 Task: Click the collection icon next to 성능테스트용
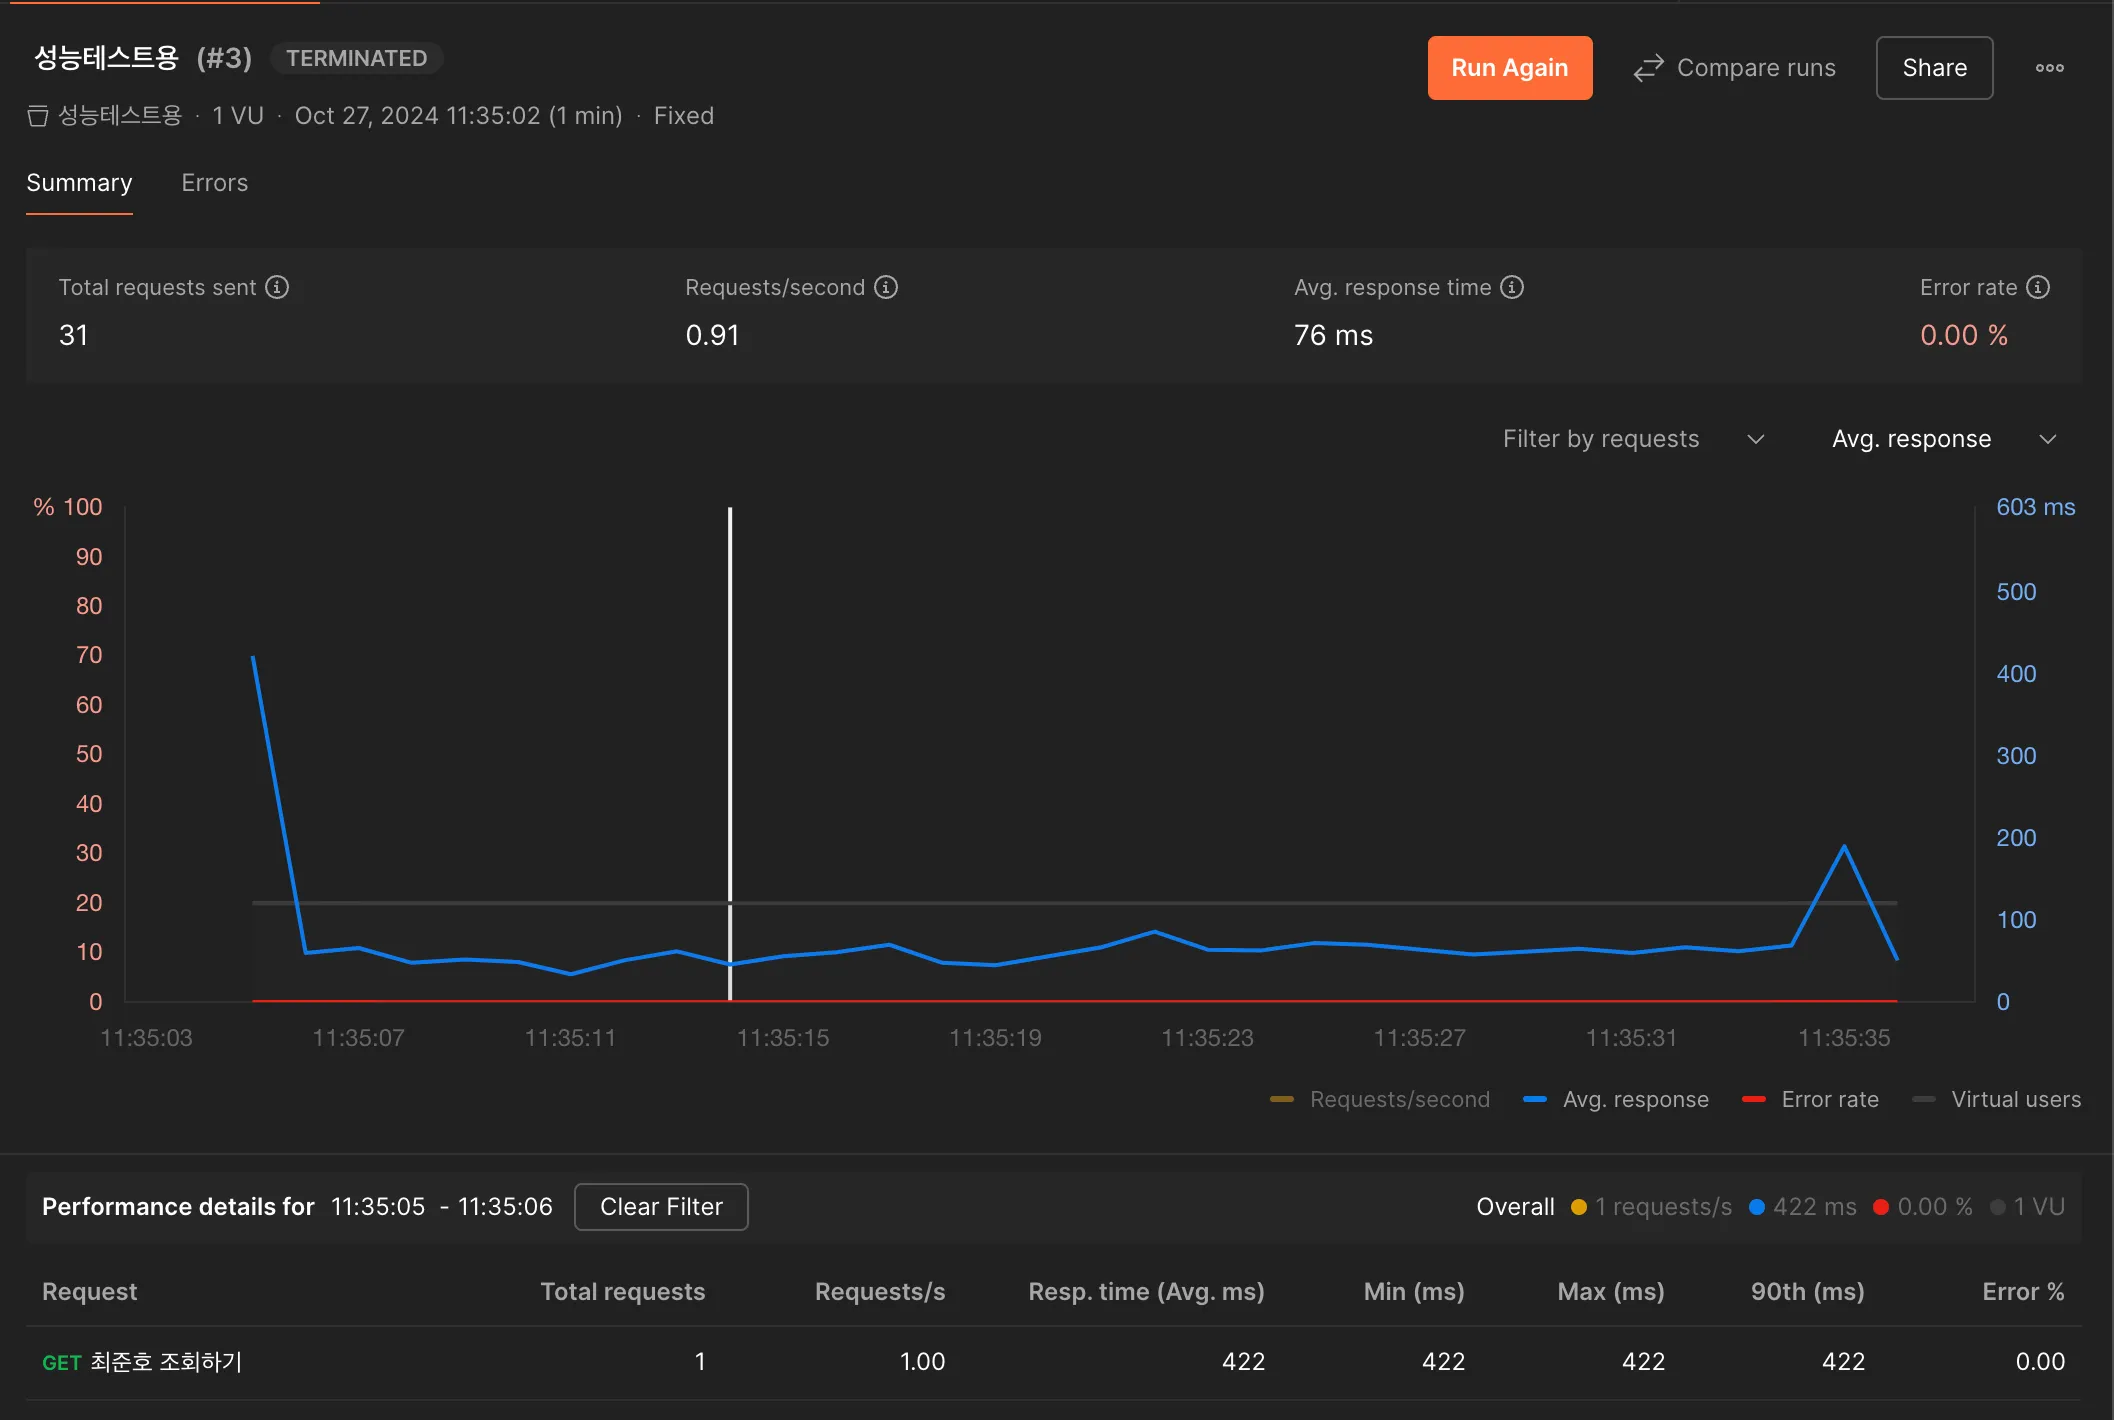coord(38,116)
